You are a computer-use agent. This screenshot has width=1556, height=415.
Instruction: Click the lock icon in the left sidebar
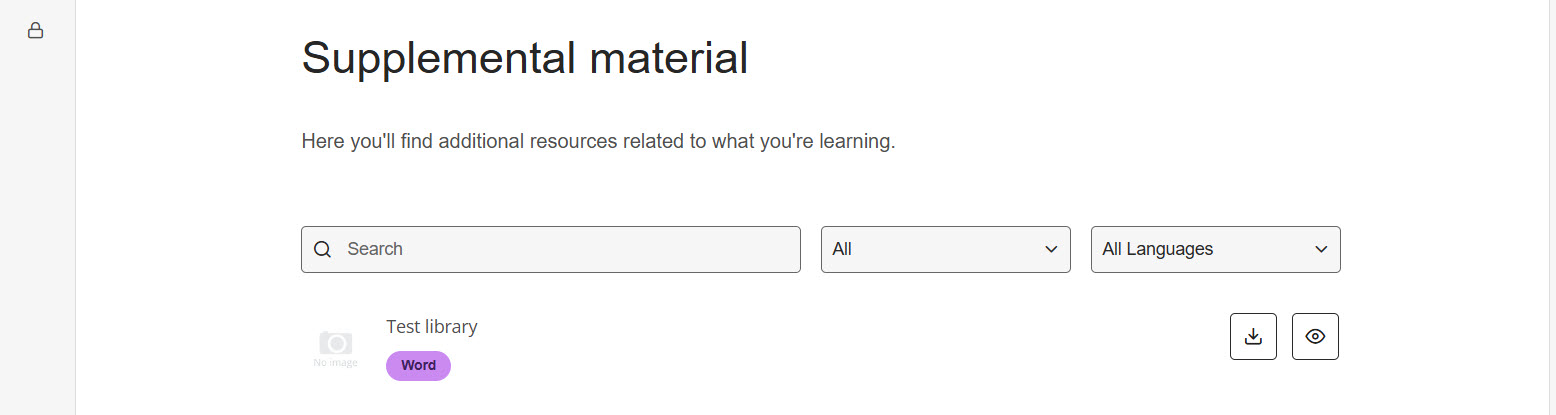click(x=35, y=31)
